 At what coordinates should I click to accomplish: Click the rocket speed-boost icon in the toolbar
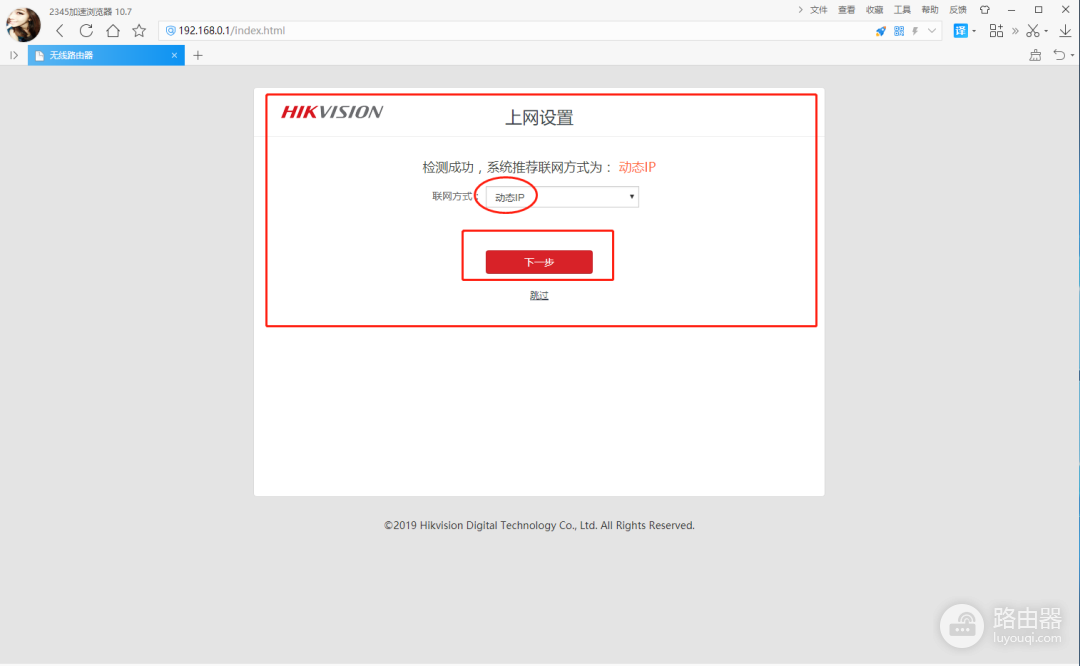(x=881, y=30)
